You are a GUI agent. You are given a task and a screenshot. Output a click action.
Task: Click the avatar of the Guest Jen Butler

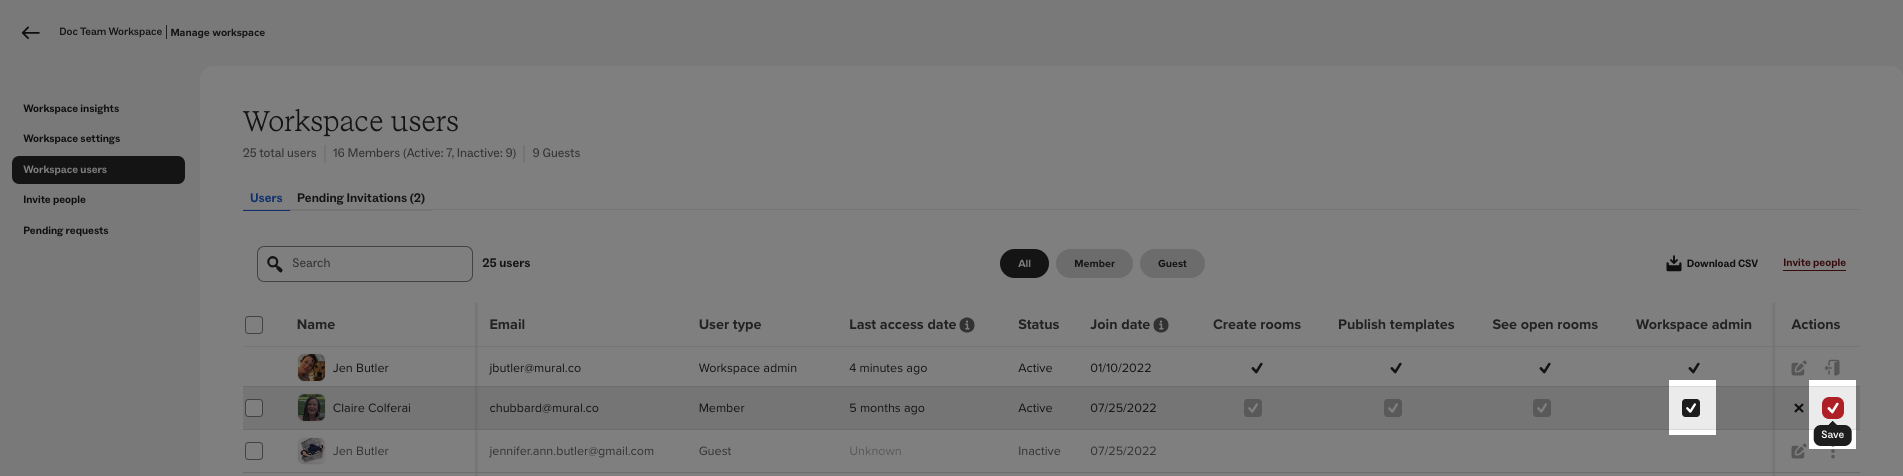[311, 451]
